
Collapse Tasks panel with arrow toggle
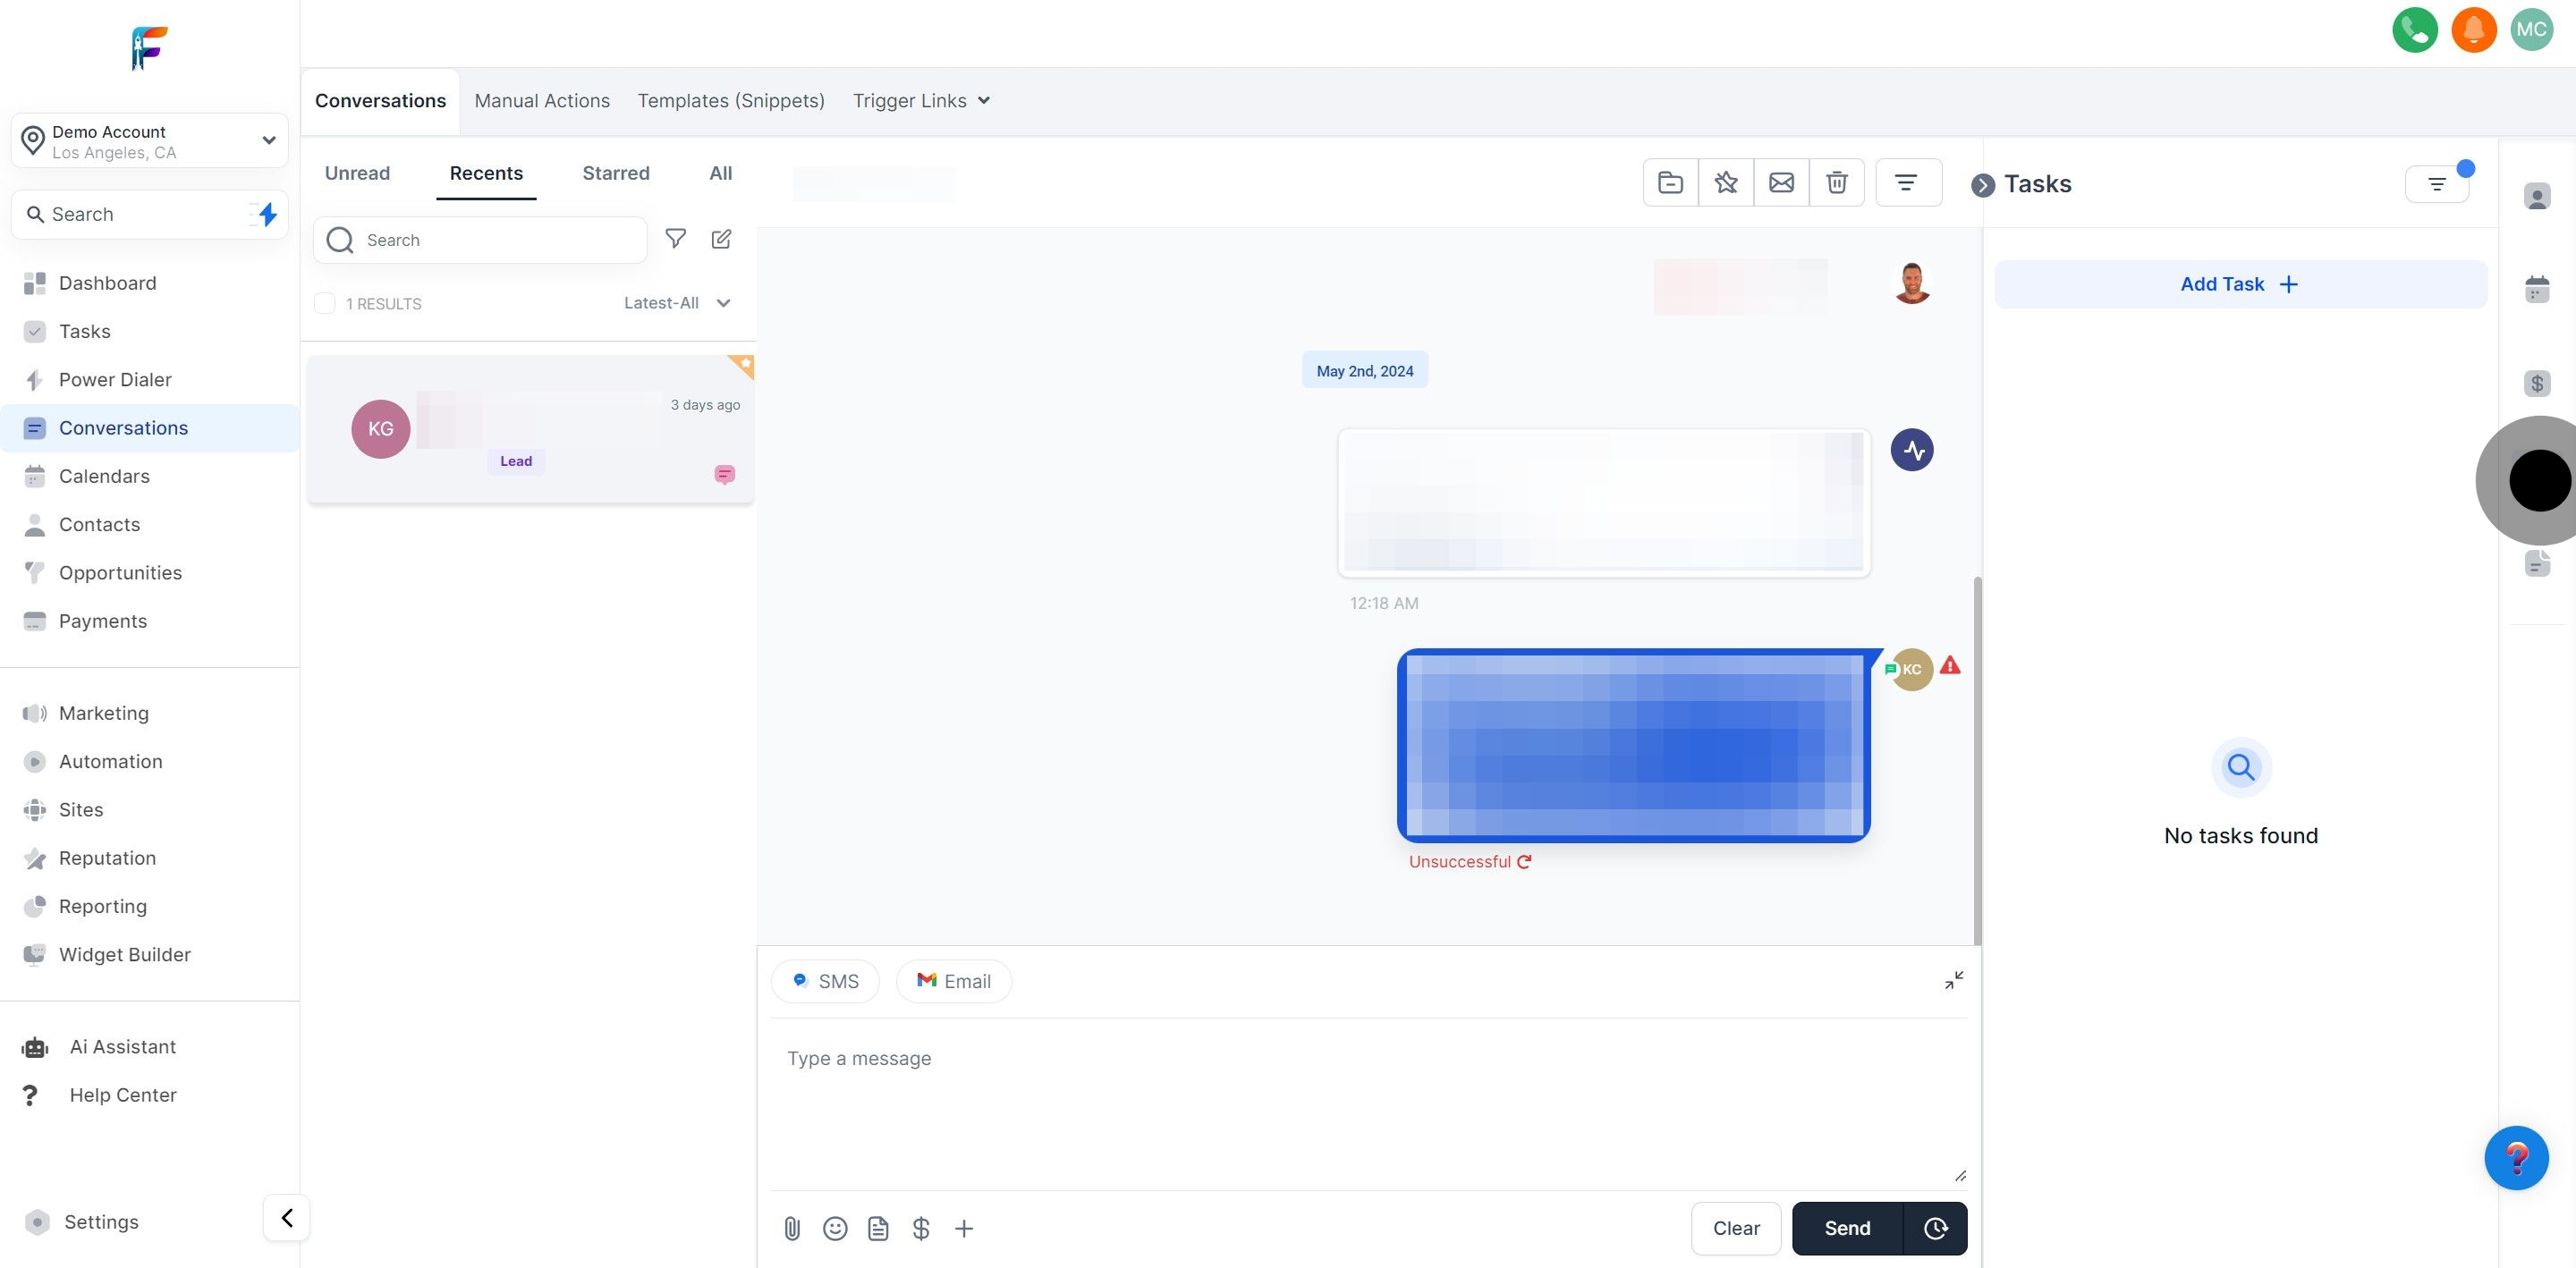click(x=1982, y=185)
